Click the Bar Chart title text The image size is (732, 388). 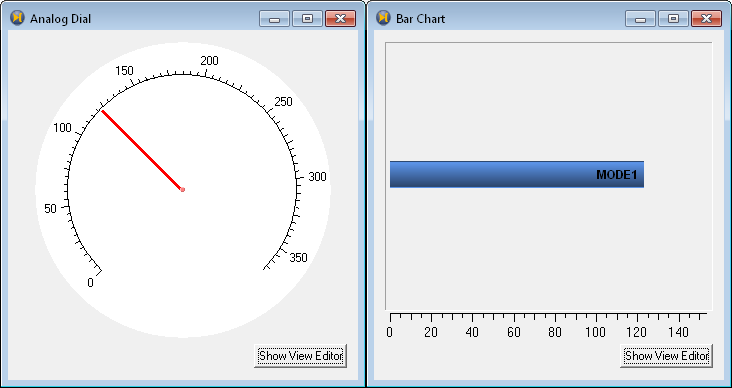tap(421, 19)
